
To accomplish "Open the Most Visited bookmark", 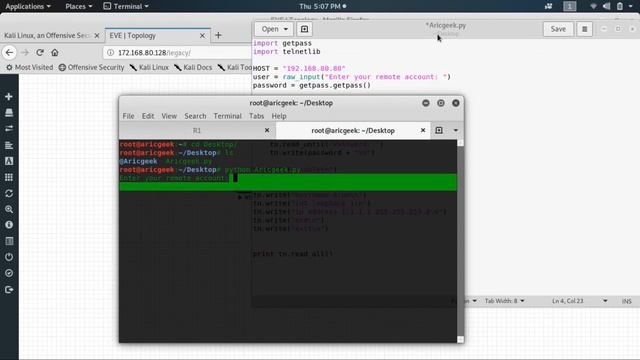I will 29,67.
